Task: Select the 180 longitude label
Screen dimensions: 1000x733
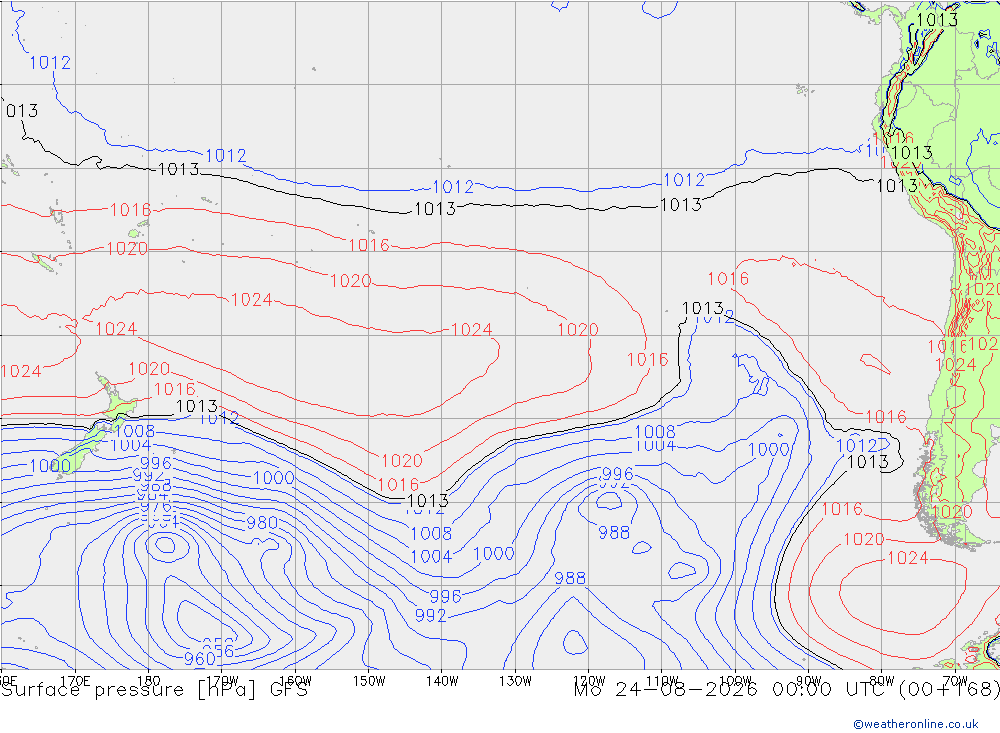Action: coord(149,681)
